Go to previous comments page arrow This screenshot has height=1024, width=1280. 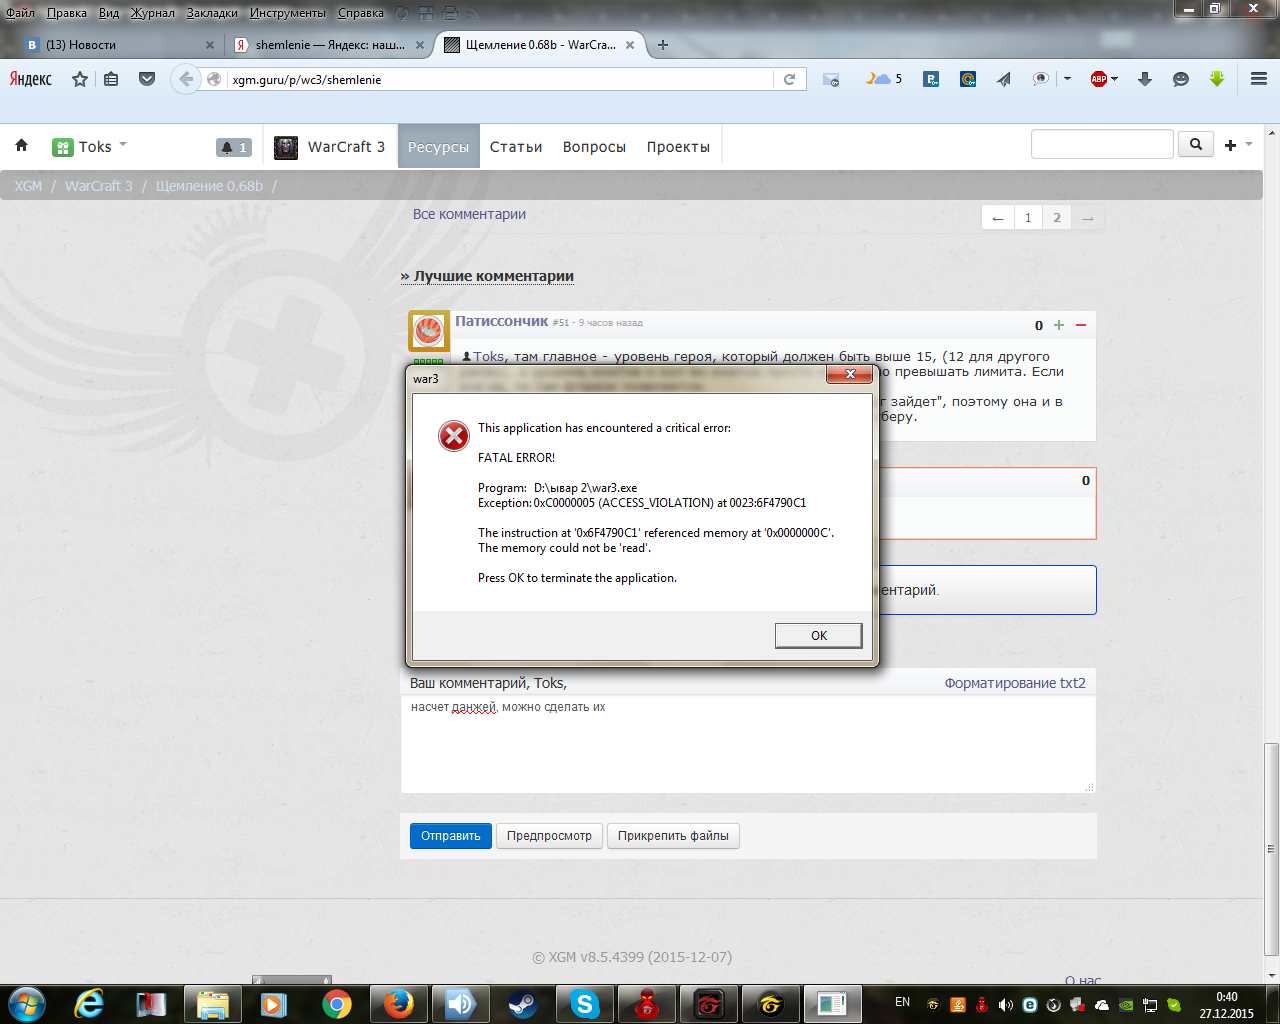[997, 217]
